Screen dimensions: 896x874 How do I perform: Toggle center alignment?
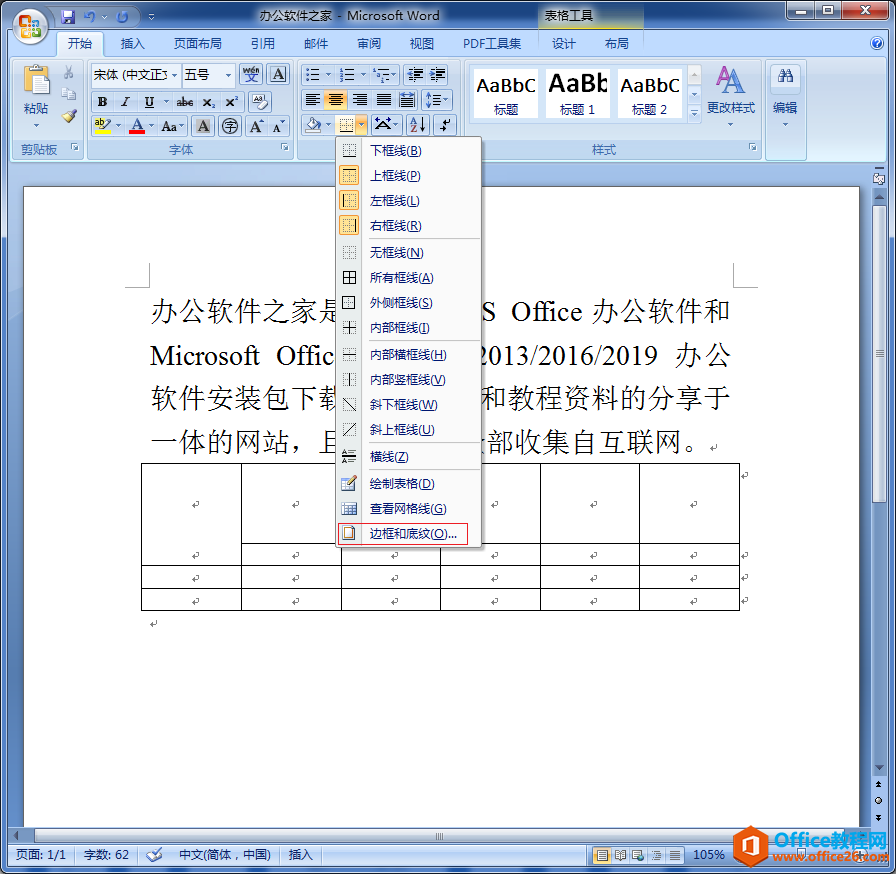tap(335, 101)
